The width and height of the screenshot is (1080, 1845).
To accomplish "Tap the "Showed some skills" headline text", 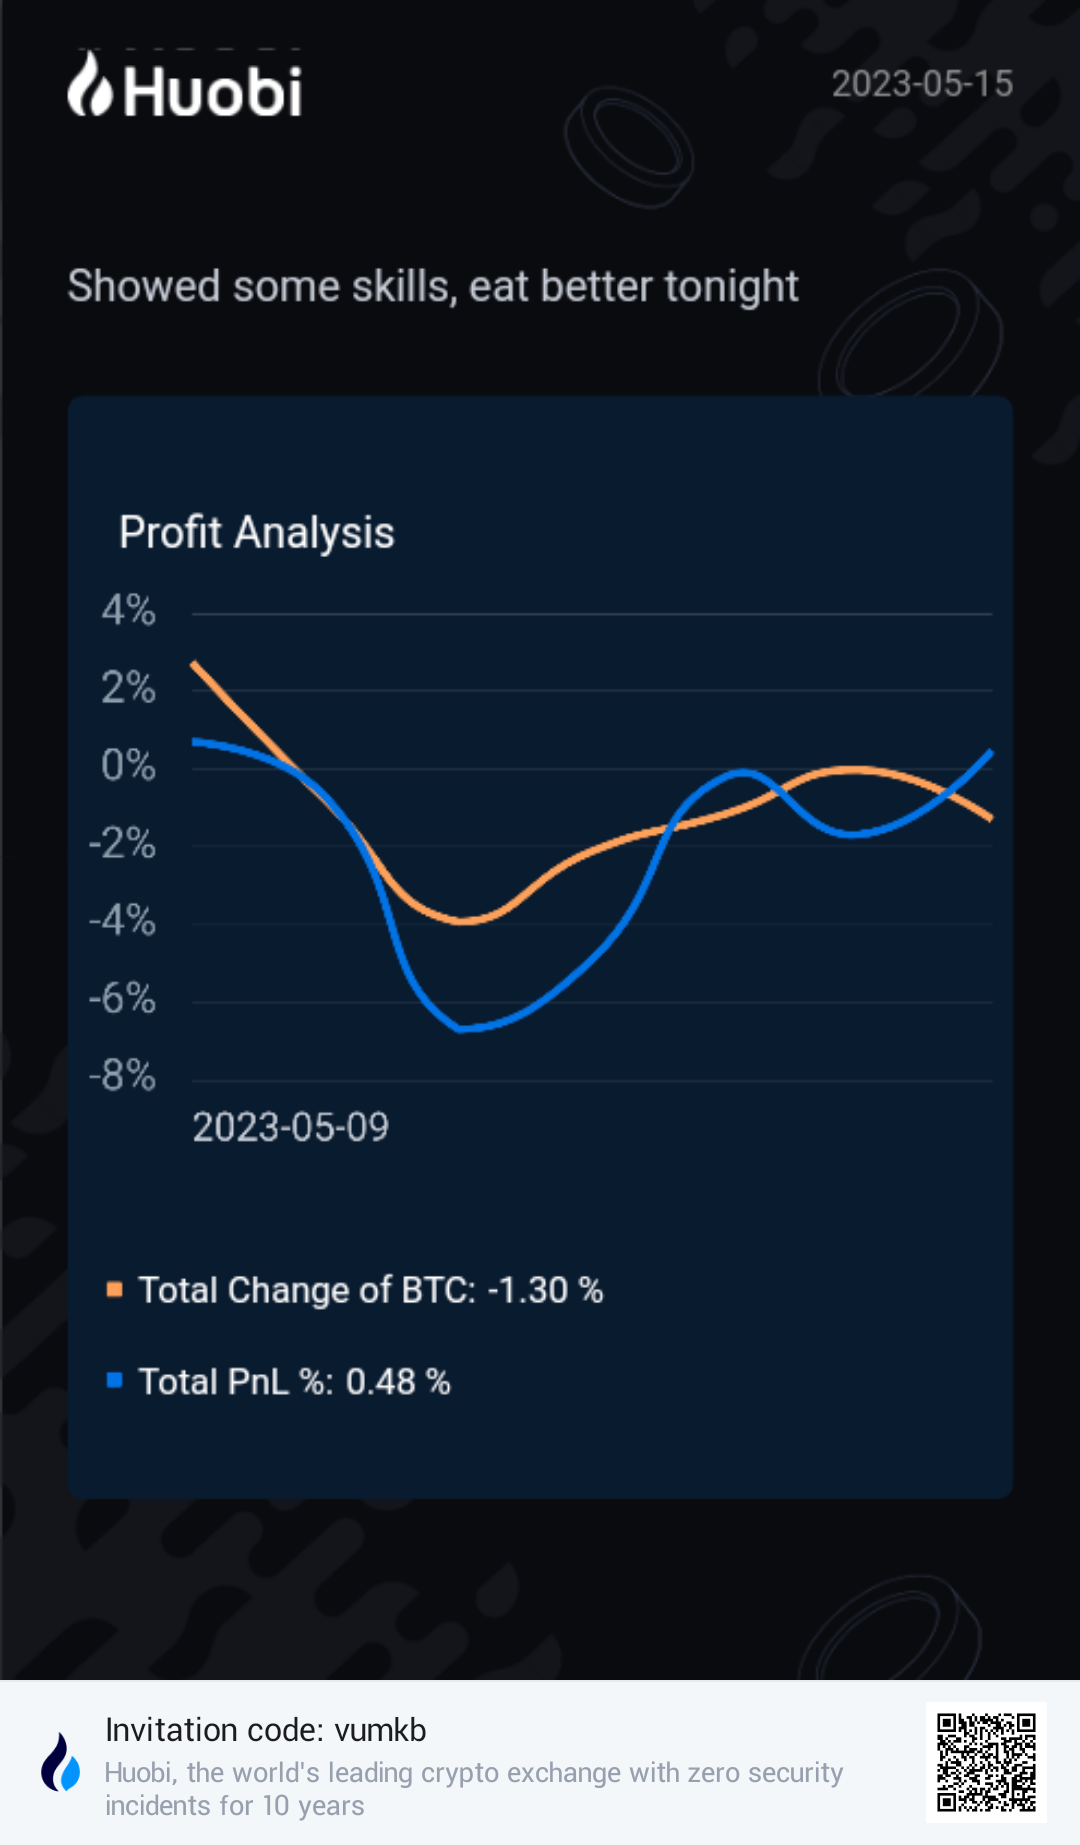I will pos(432,286).
